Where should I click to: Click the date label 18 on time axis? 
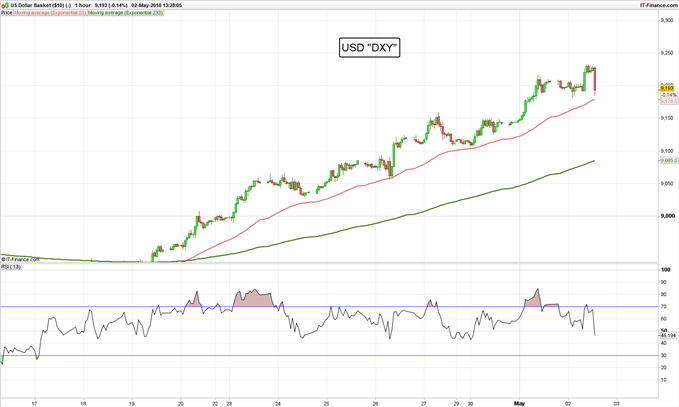click(83, 404)
